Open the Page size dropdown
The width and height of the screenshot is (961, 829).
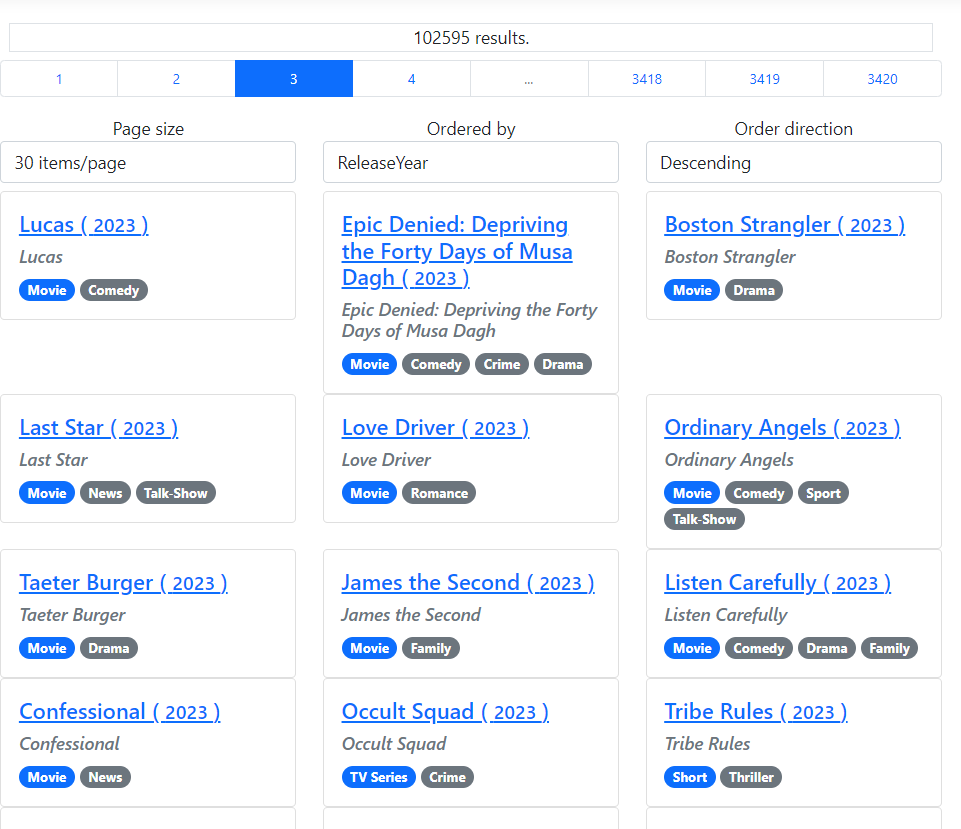[x=148, y=162]
